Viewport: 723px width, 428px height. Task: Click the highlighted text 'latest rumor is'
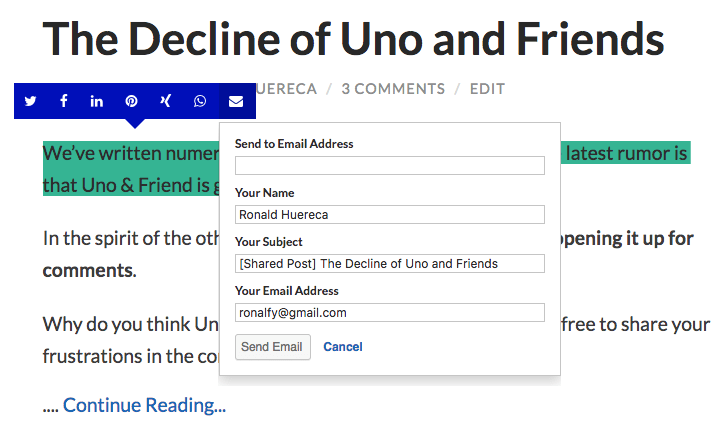click(x=627, y=153)
